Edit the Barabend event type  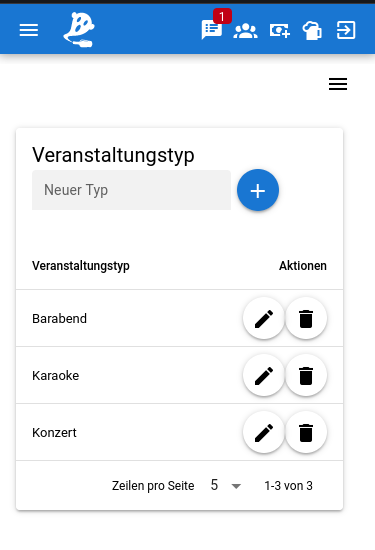[264, 318]
